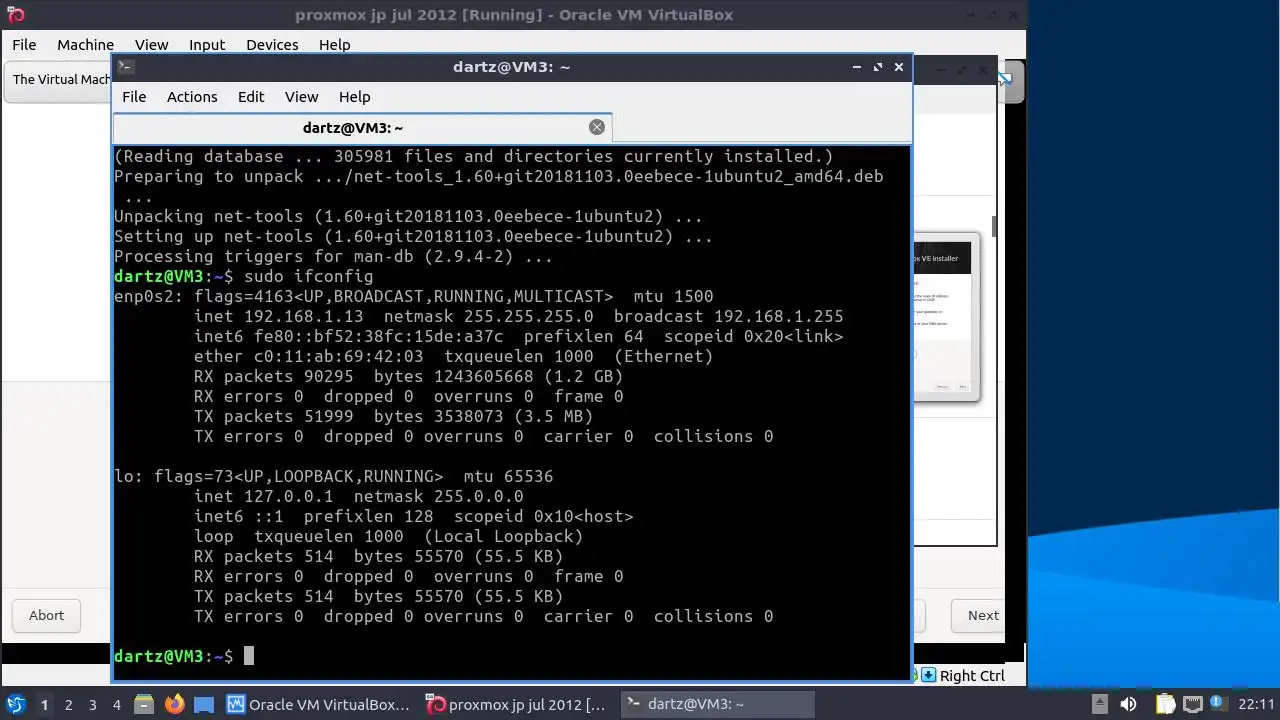Launch the file manager from the taskbar
1280x720 pixels.
tap(144, 704)
